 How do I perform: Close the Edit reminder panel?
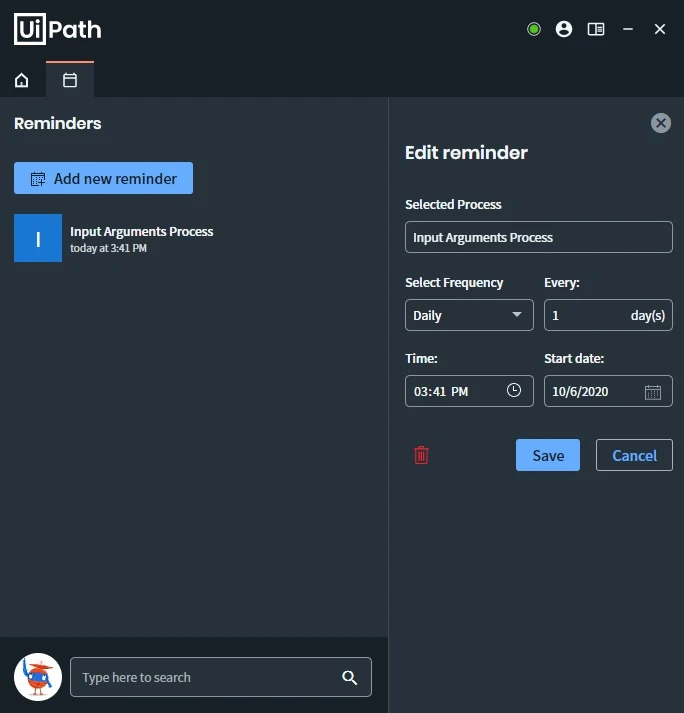[x=661, y=123]
